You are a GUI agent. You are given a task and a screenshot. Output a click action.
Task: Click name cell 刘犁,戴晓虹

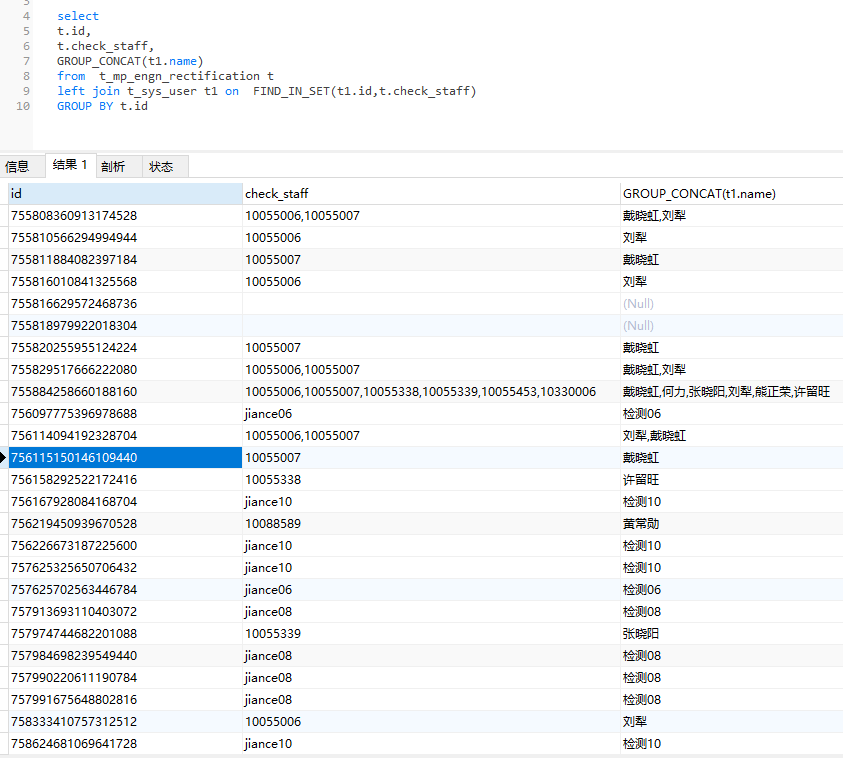coord(731,436)
